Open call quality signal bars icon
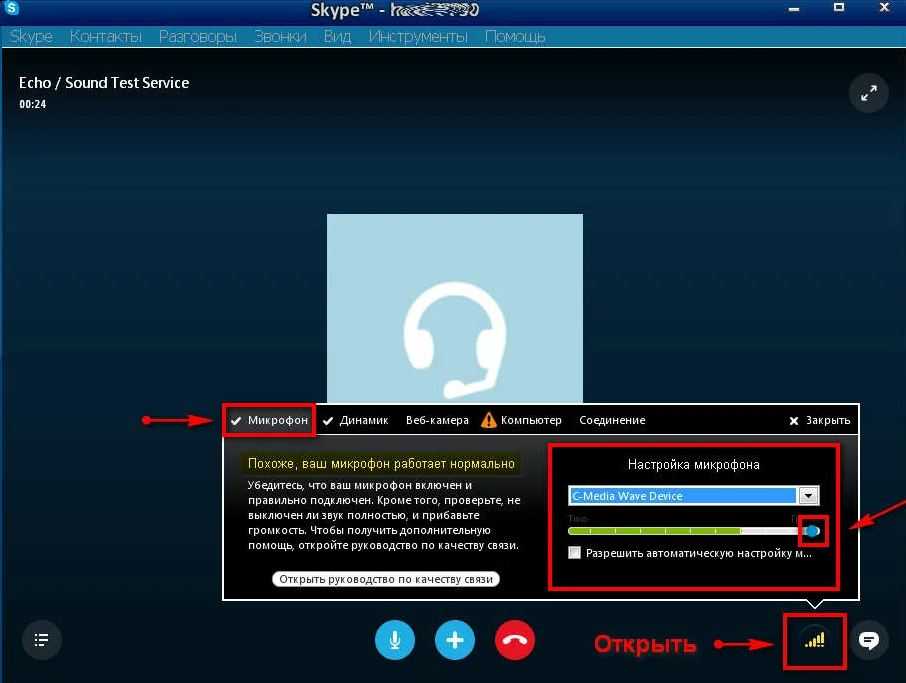The image size is (906, 683). 814,640
